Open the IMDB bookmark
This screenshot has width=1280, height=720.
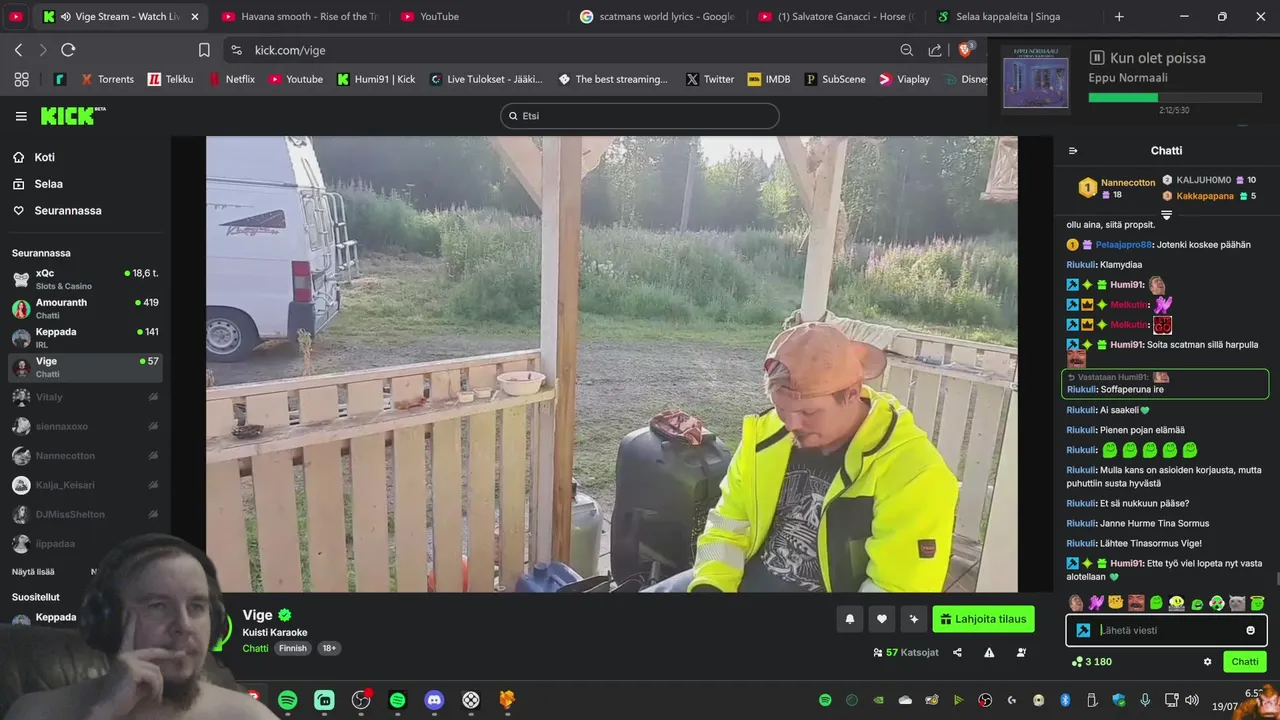[769, 79]
